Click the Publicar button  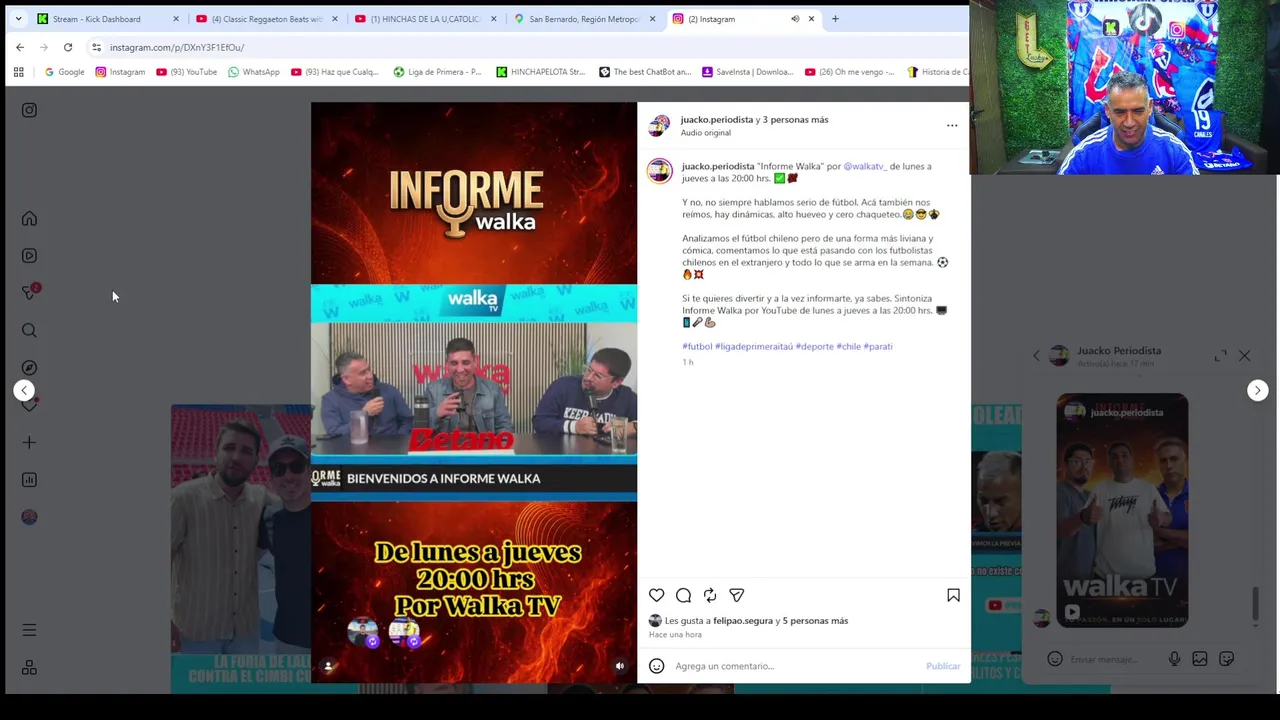943,666
